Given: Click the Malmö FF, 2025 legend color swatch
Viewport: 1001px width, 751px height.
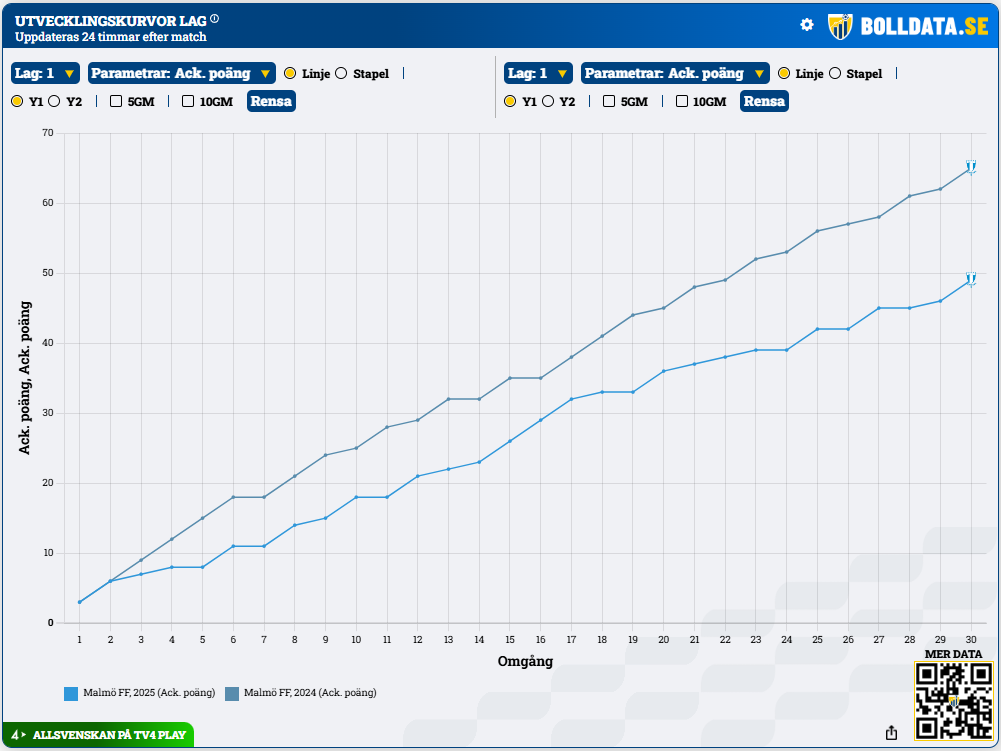Looking at the screenshot, I should pos(71,693).
